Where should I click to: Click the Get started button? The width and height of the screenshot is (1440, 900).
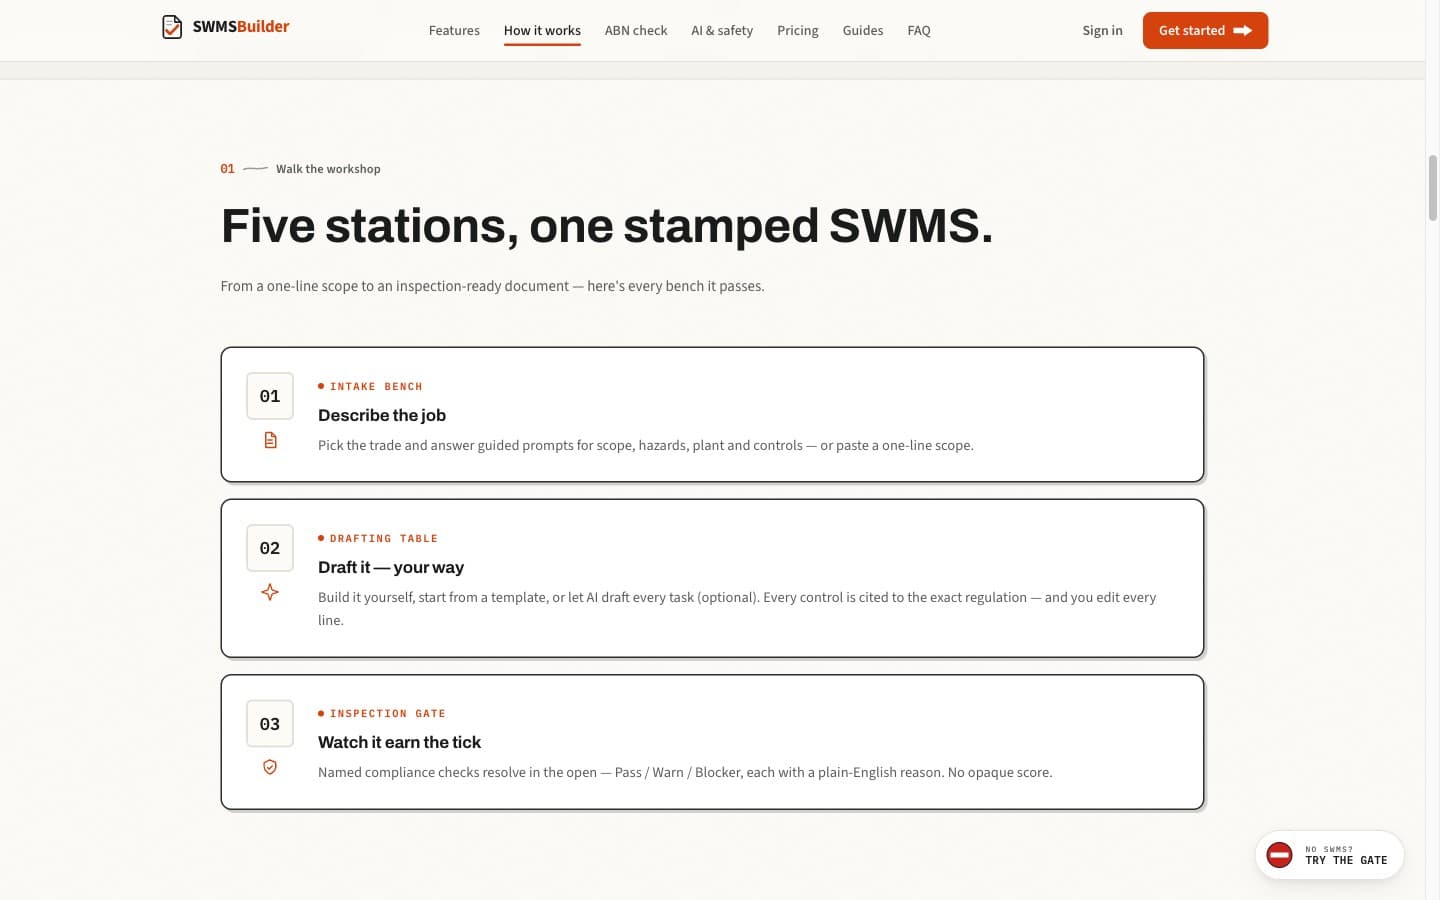tap(1205, 31)
